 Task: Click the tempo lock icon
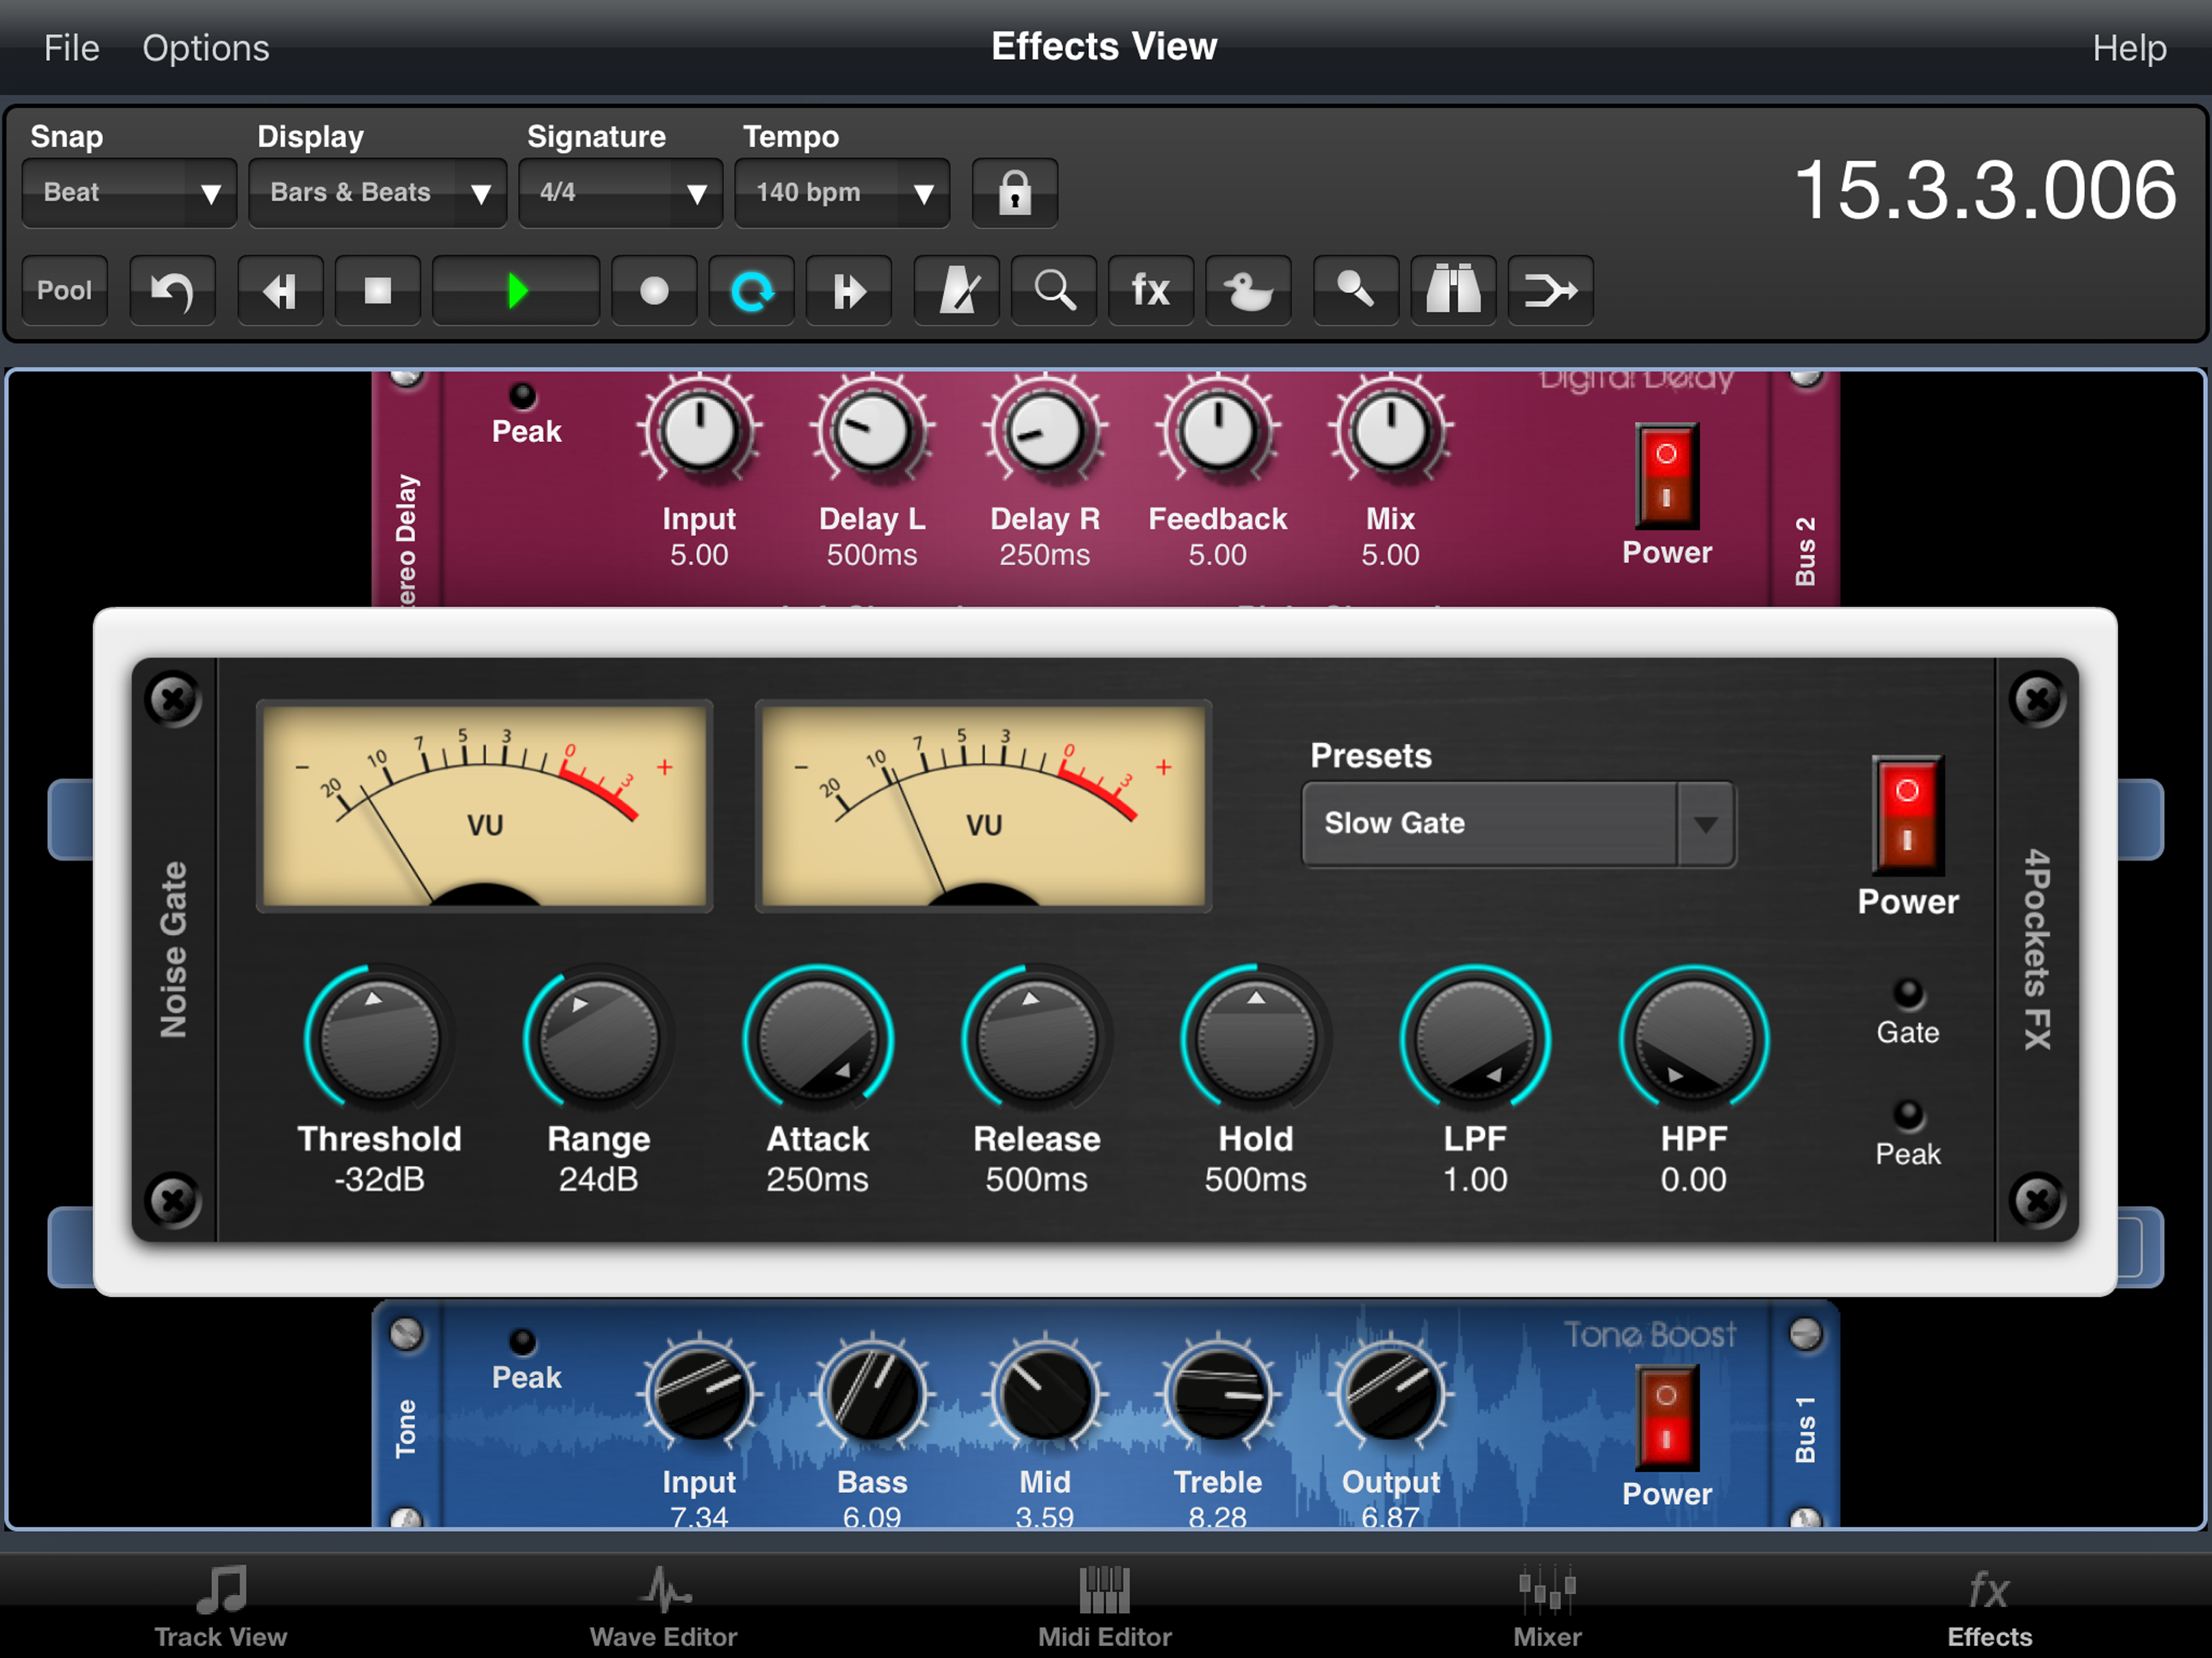pyautogui.click(x=1014, y=193)
